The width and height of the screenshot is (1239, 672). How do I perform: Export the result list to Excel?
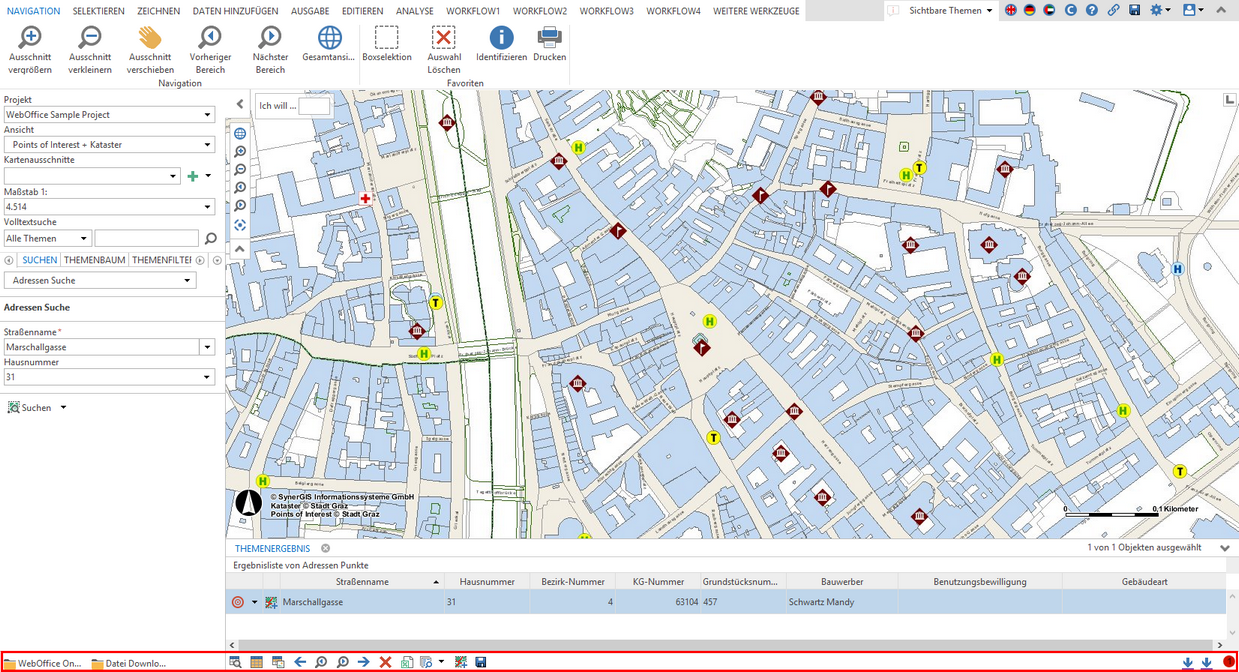coord(405,661)
